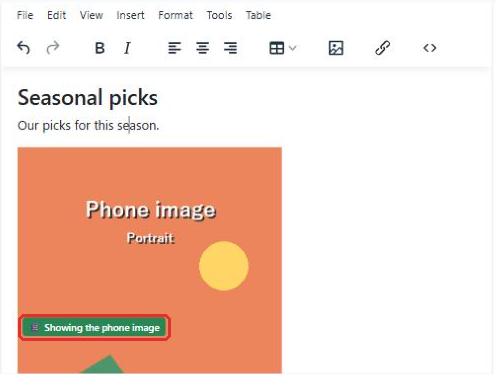Viewport: 496px width, 374px height.
Task: Center align the text
Action: tap(202, 48)
